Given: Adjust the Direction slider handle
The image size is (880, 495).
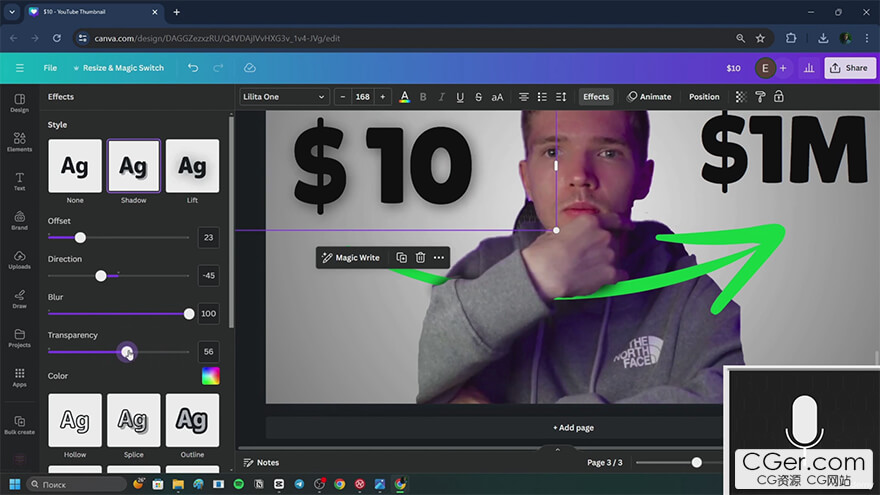Looking at the screenshot, I should click(x=101, y=276).
